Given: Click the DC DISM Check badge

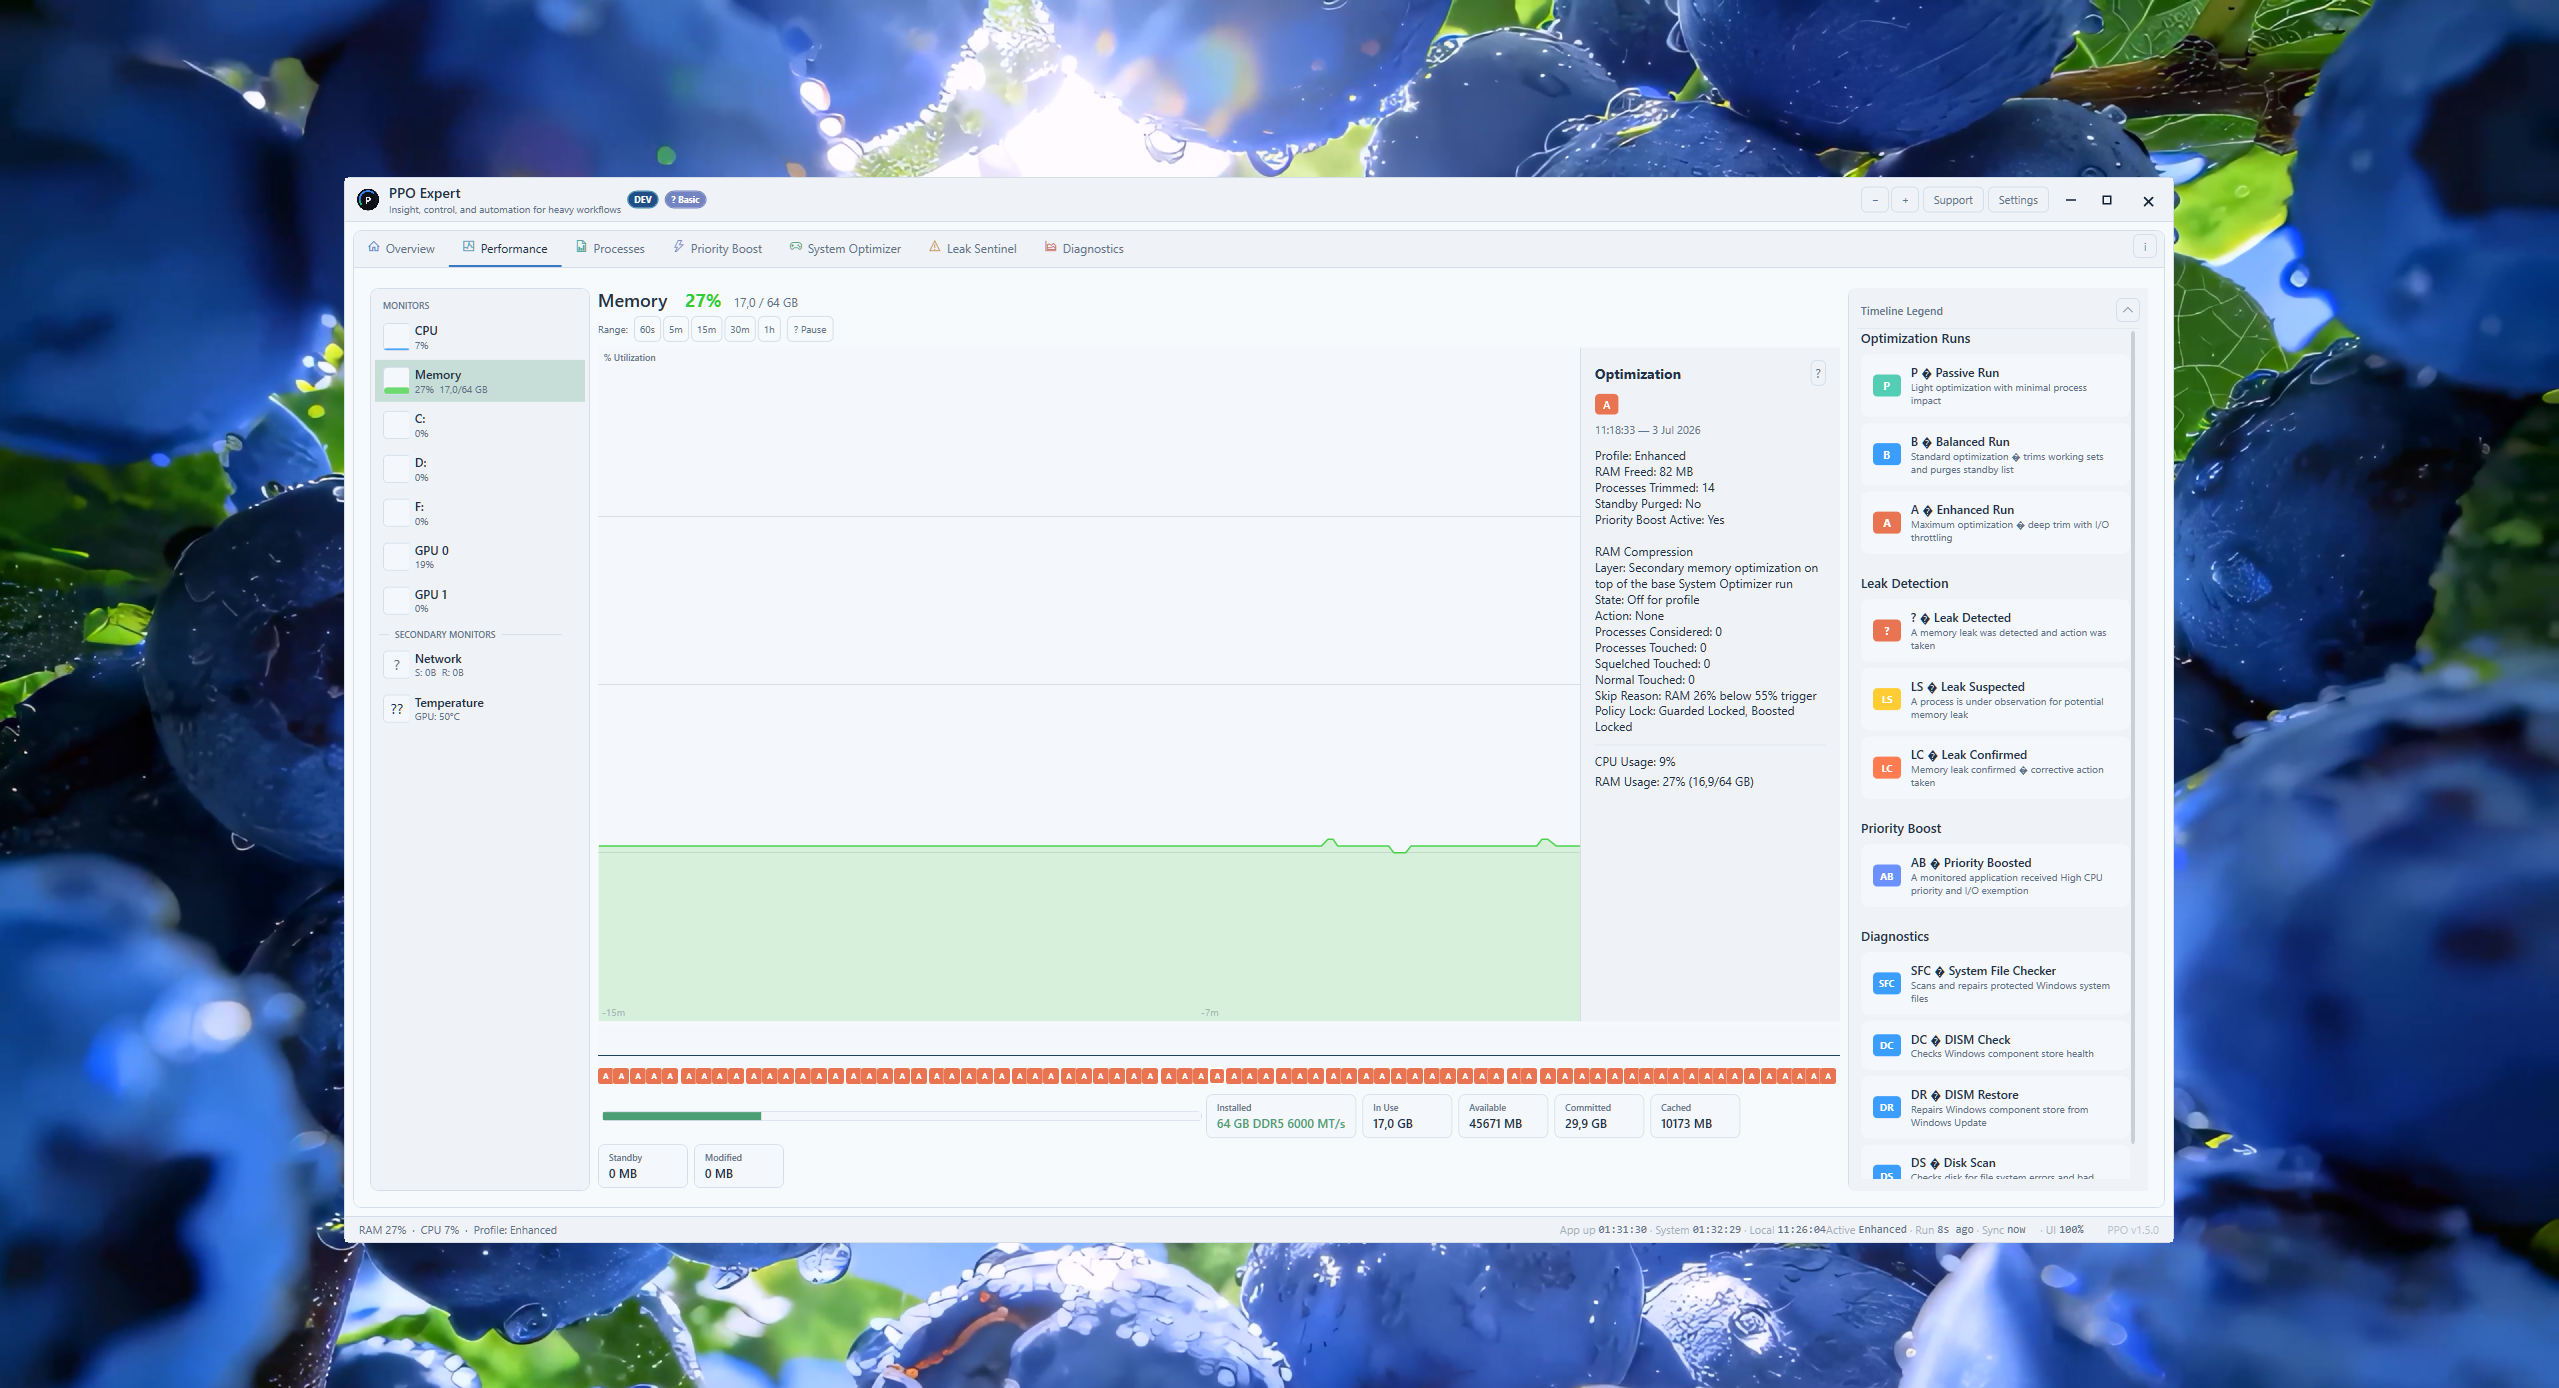Looking at the screenshot, I should click(1886, 1046).
